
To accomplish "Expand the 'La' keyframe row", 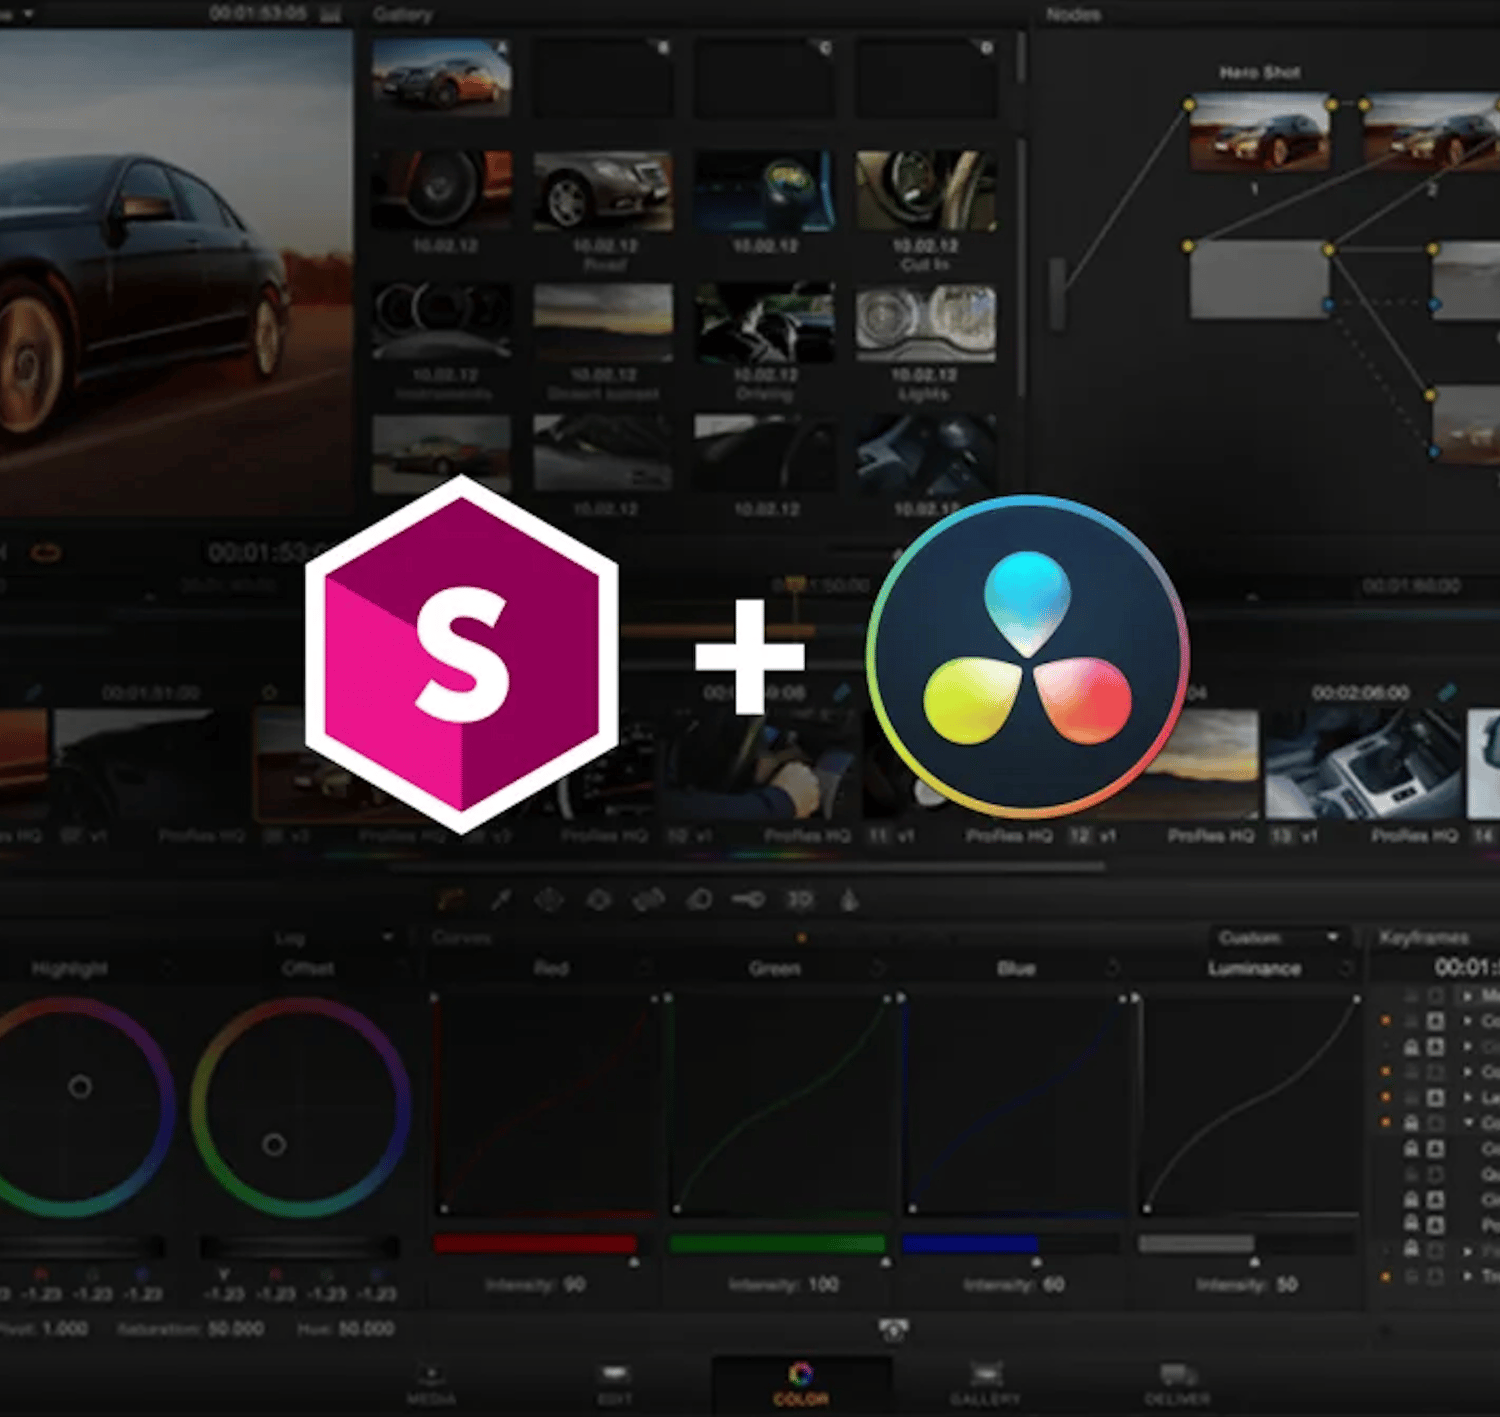I will point(1468,1097).
